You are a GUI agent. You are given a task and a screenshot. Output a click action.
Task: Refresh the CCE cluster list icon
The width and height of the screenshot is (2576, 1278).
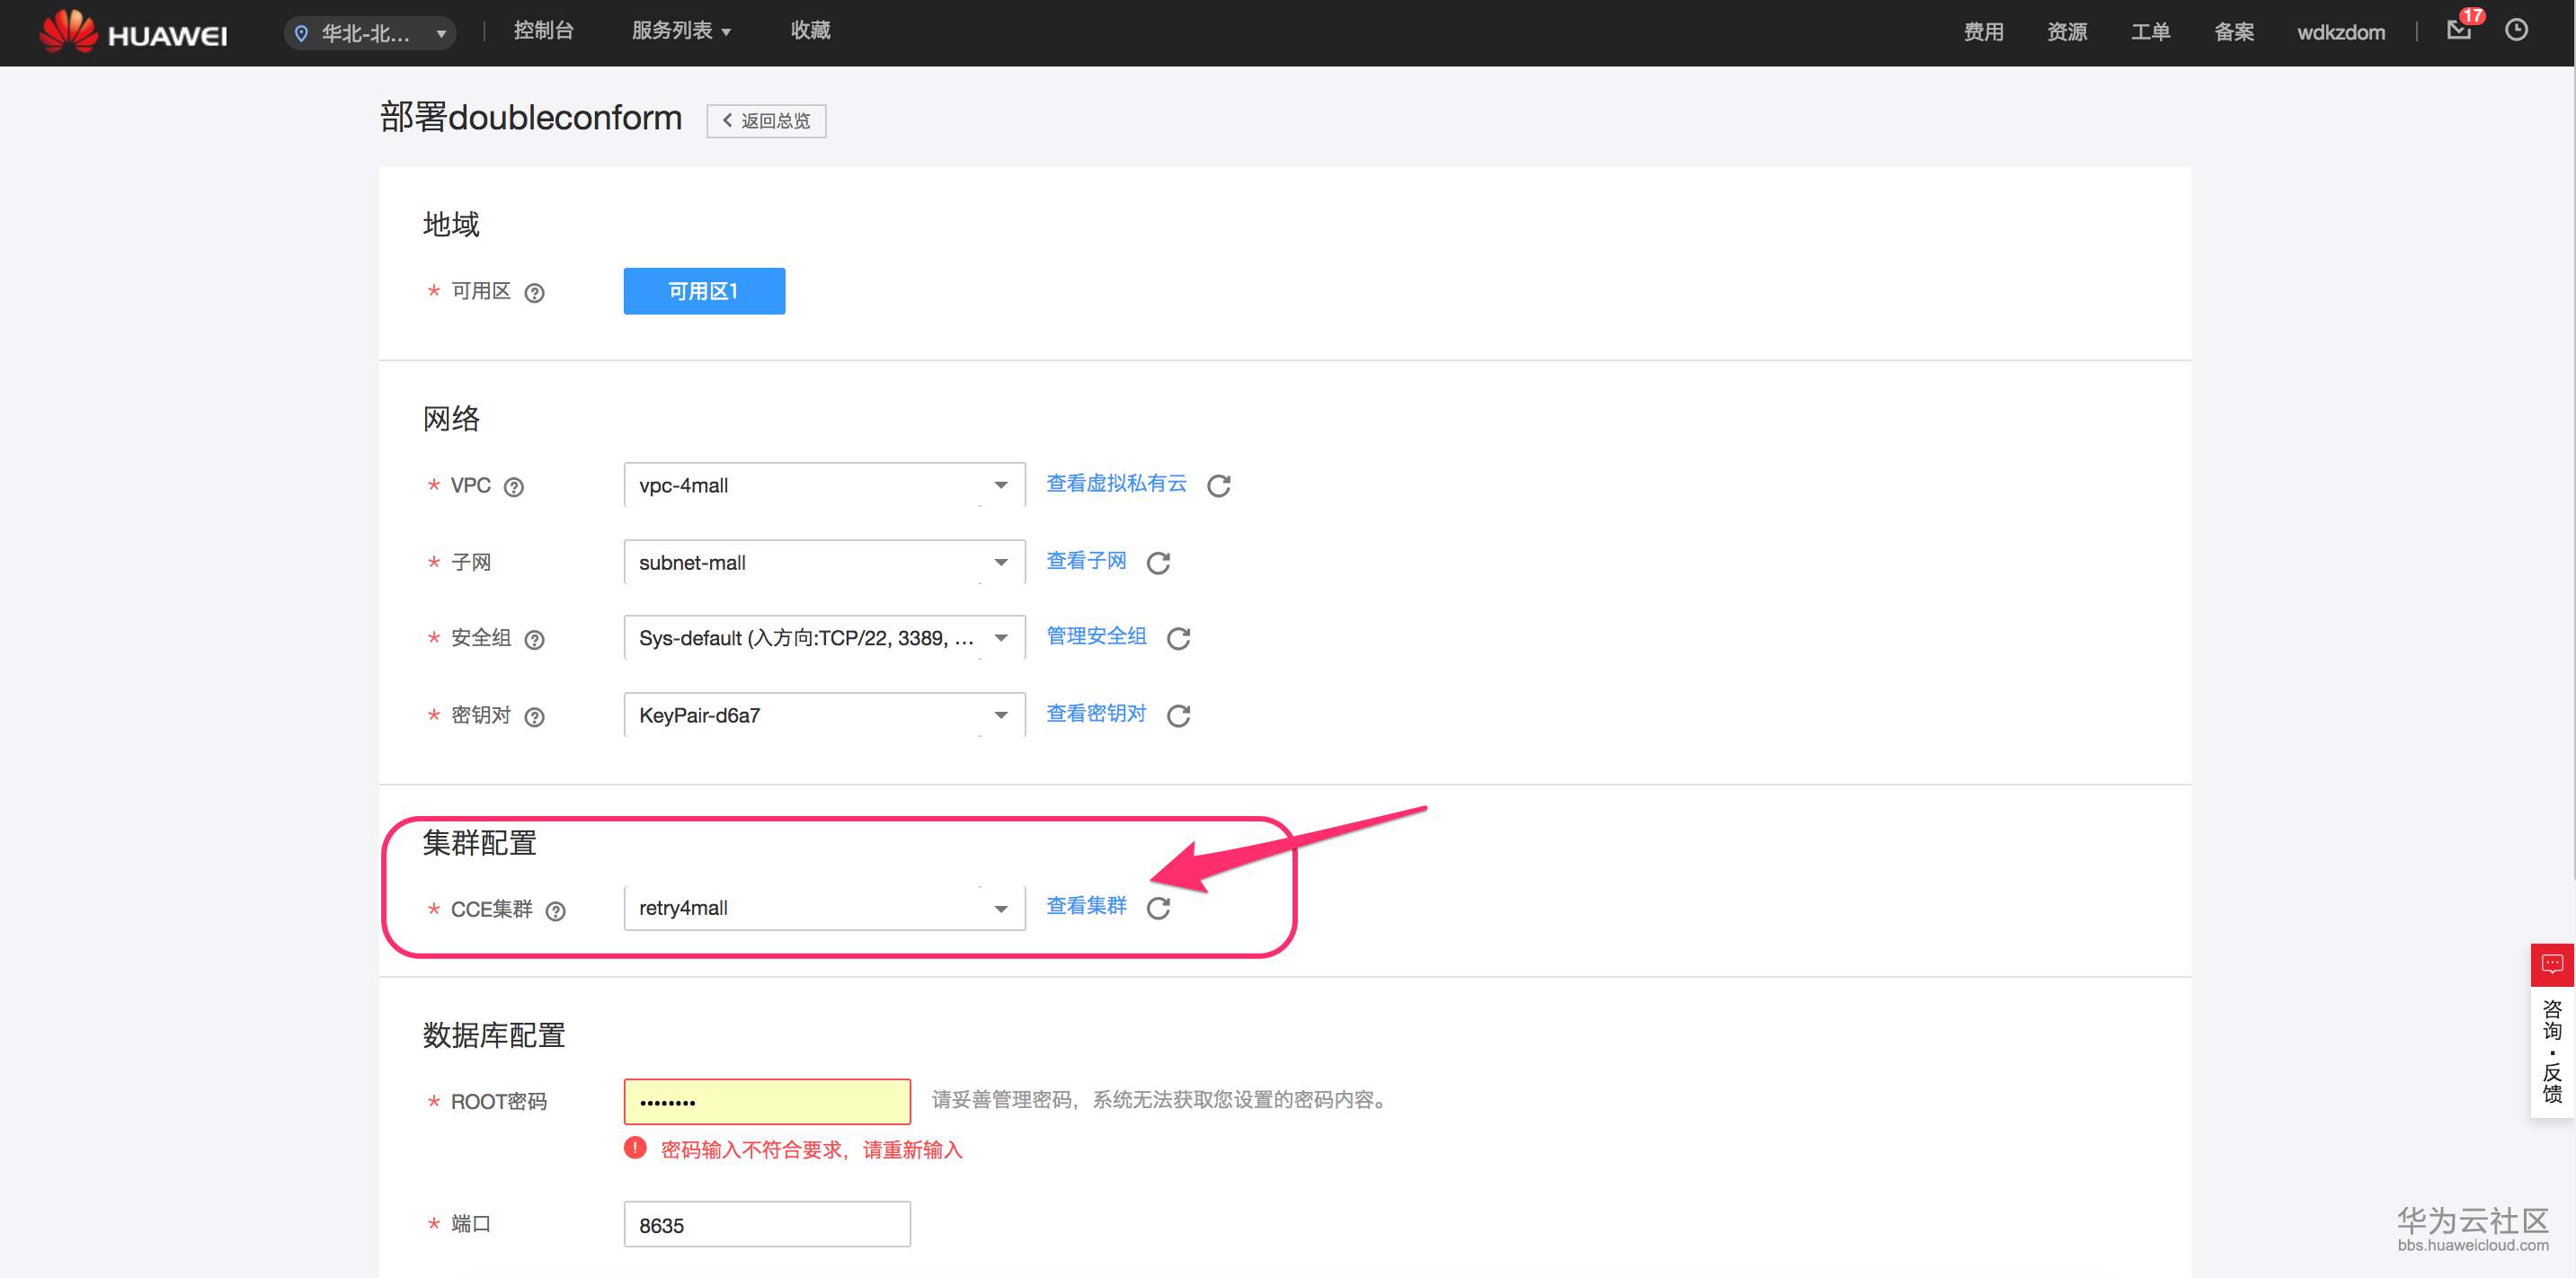click(1158, 908)
